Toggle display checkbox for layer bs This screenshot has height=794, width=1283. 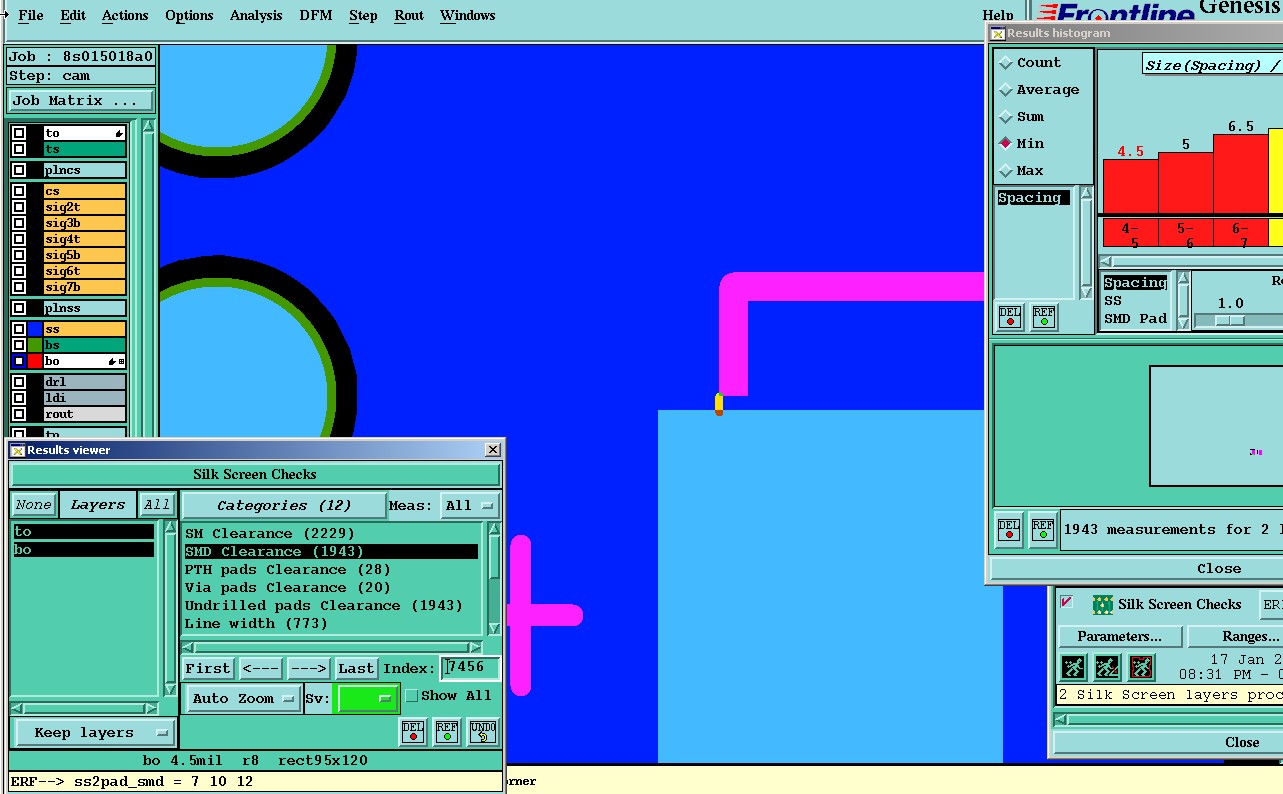tap(19, 345)
